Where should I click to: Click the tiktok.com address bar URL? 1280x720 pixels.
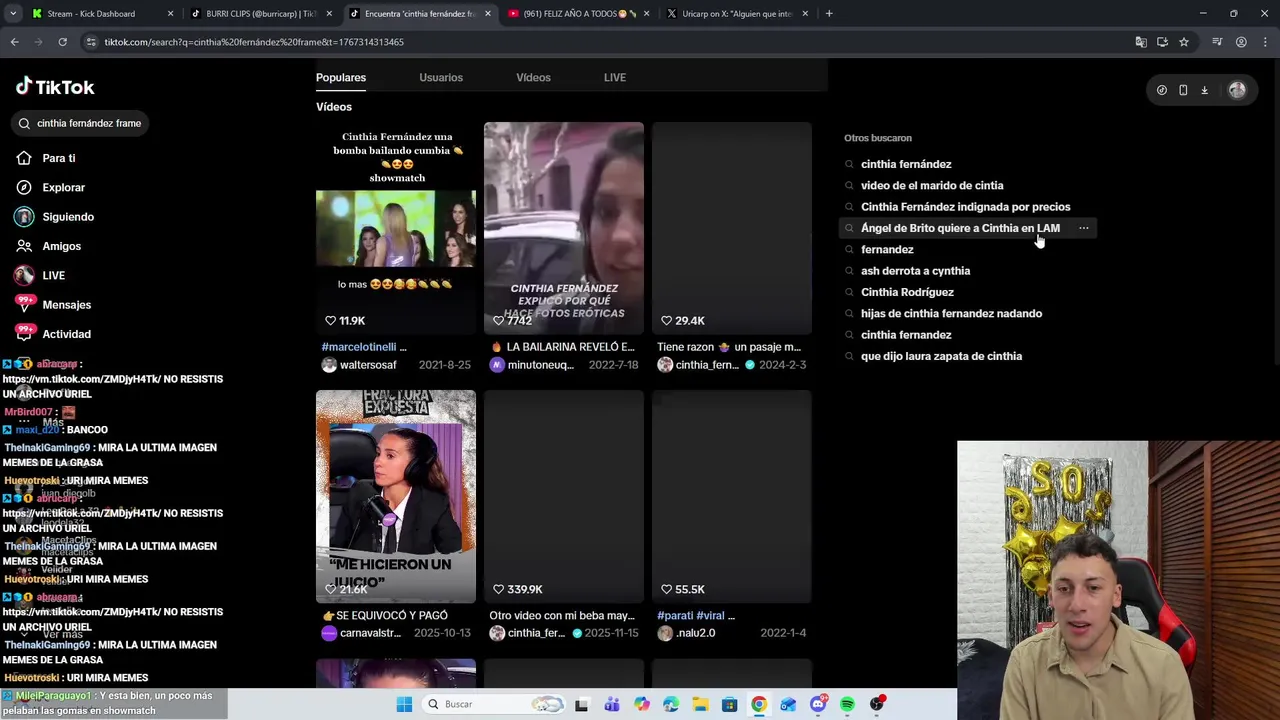254,42
